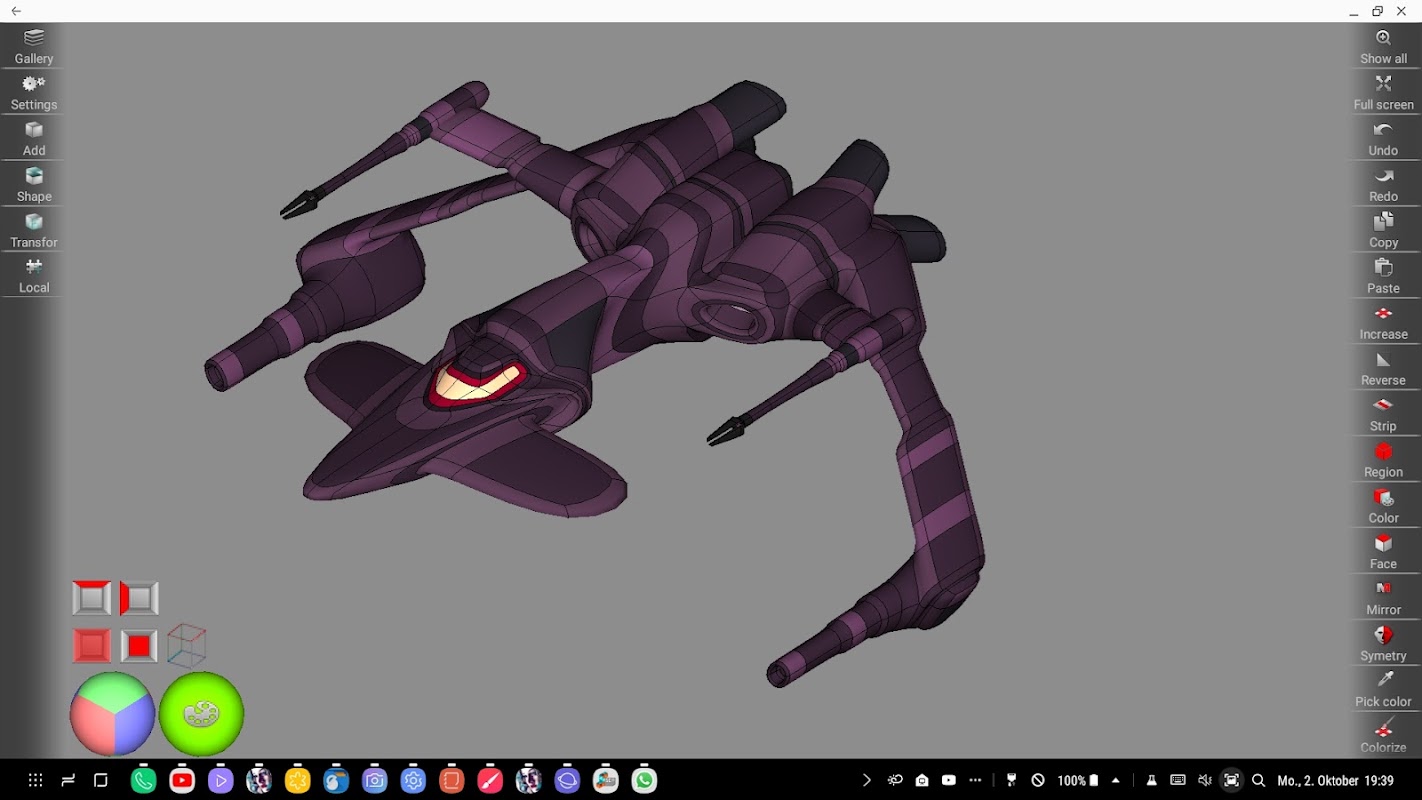Select the Pick color eyedropper
The width and height of the screenshot is (1422, 800).
tap(1383, 690)
